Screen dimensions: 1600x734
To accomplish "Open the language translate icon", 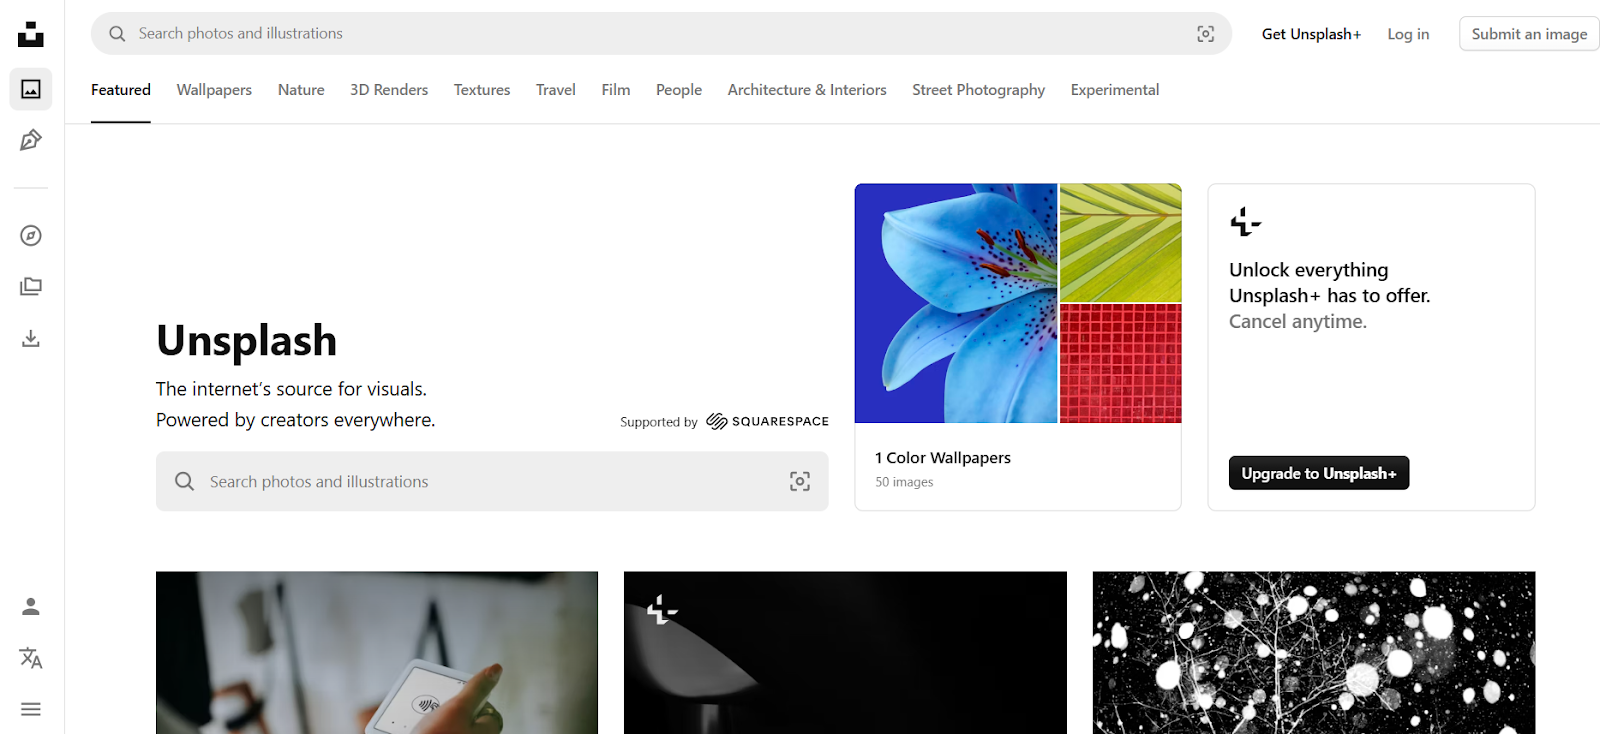I will [x=31, y=658].
